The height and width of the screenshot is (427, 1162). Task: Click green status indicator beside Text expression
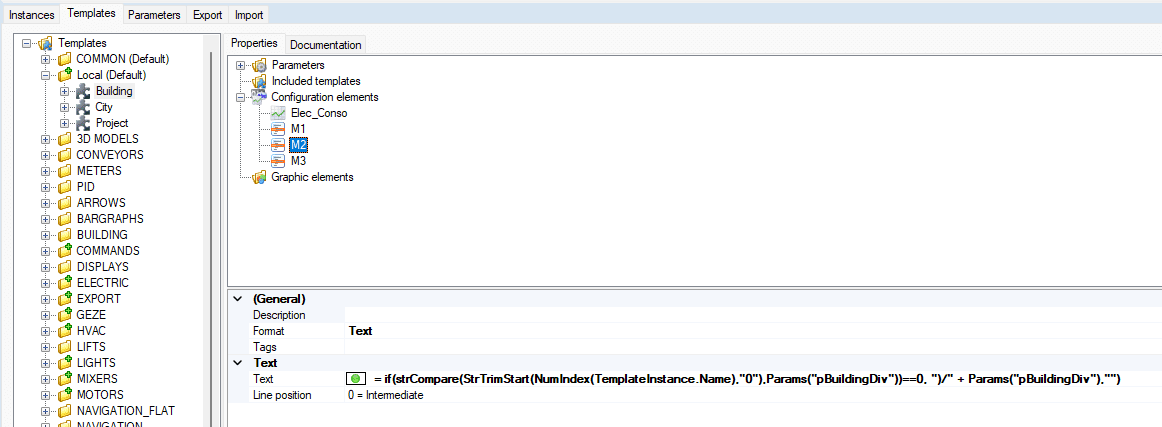[x=356, y=379]
